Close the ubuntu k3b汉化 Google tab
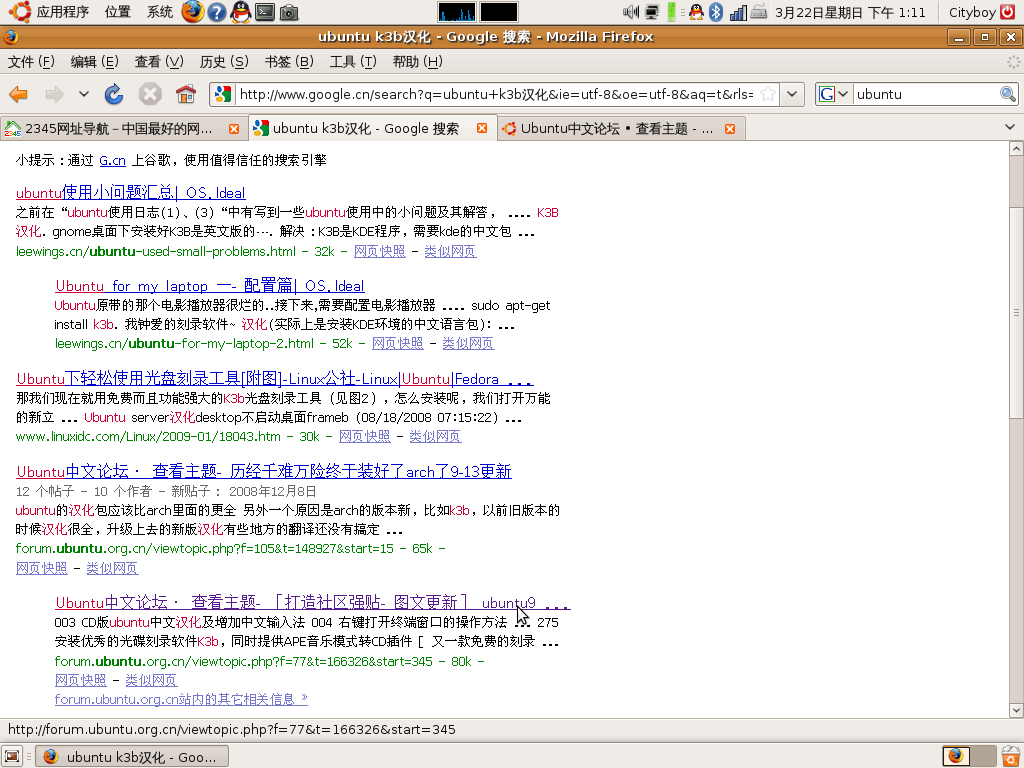Viewport: 1024px width, 768px height. pos(482,128)
